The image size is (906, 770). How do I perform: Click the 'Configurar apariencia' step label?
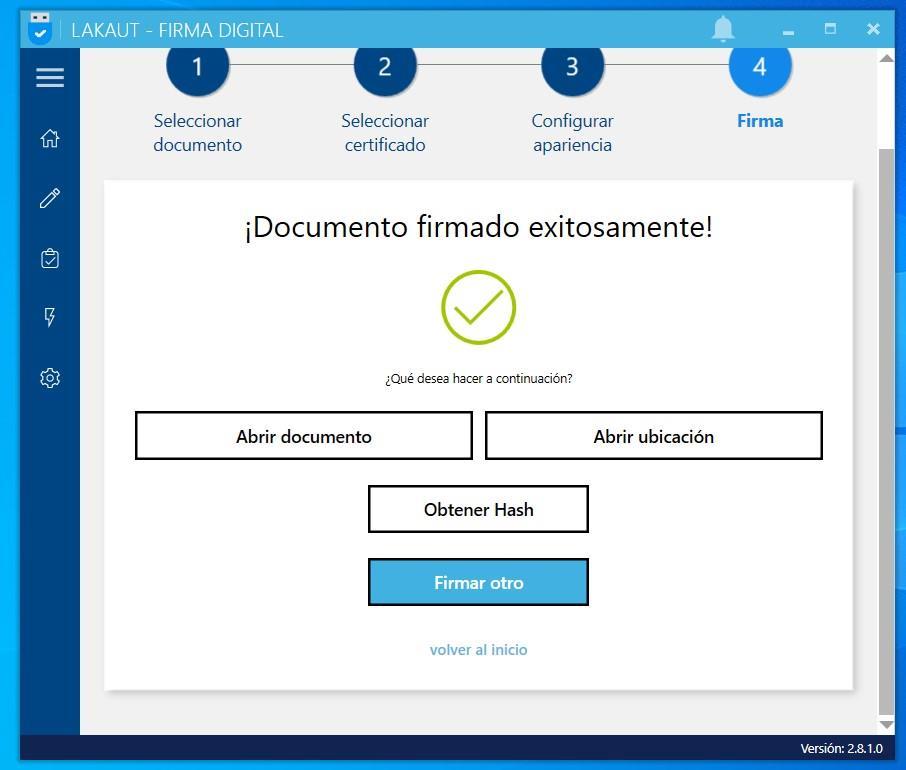[x=572, y=133]
